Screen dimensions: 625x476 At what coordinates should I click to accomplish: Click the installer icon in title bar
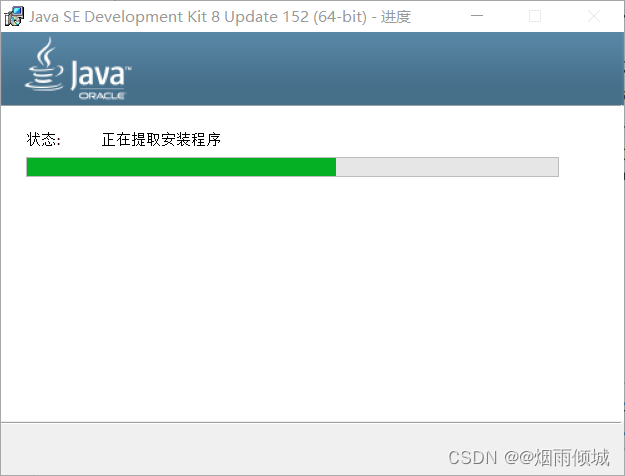point(14,16)
